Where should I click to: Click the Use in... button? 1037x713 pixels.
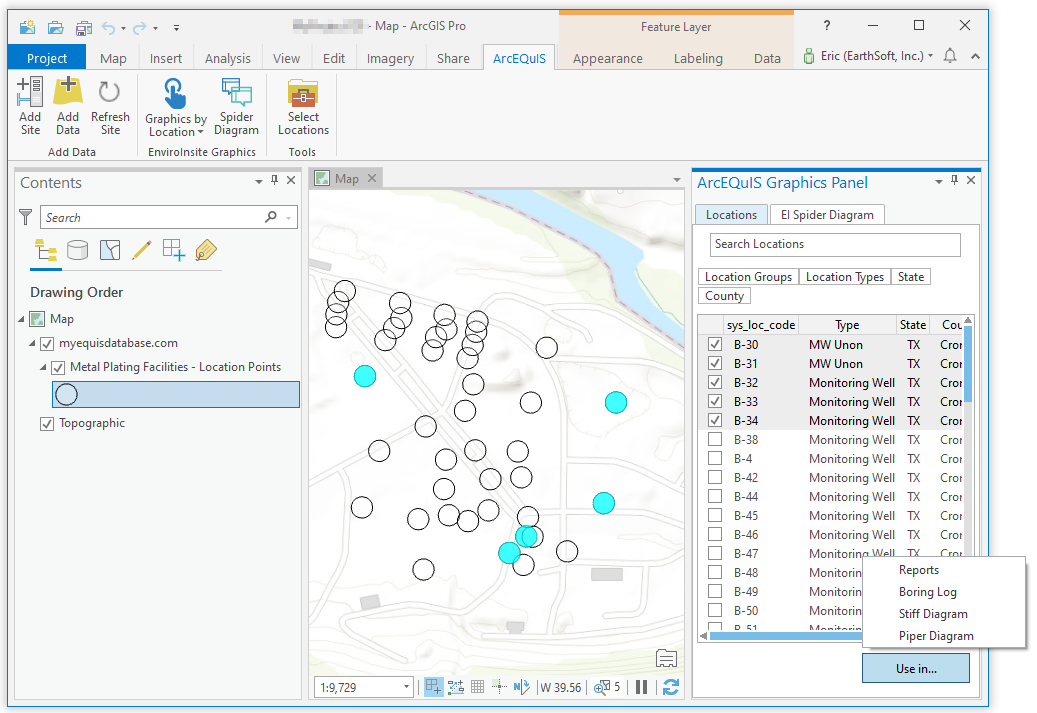click(916, 668)
